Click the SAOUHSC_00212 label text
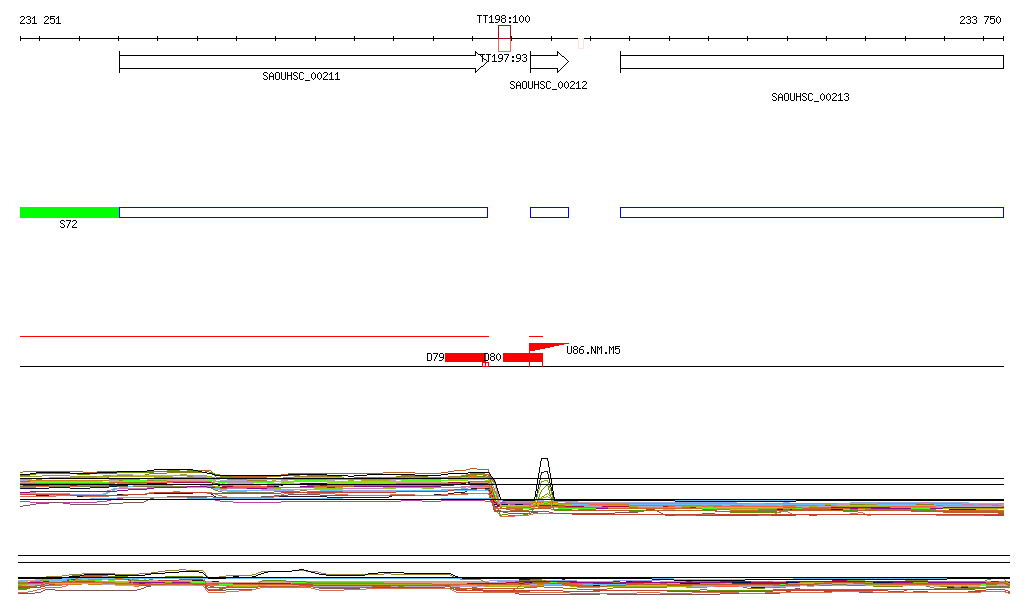Screen dimensions: 1024x611 pyautogui.click(x=549, y=86)
